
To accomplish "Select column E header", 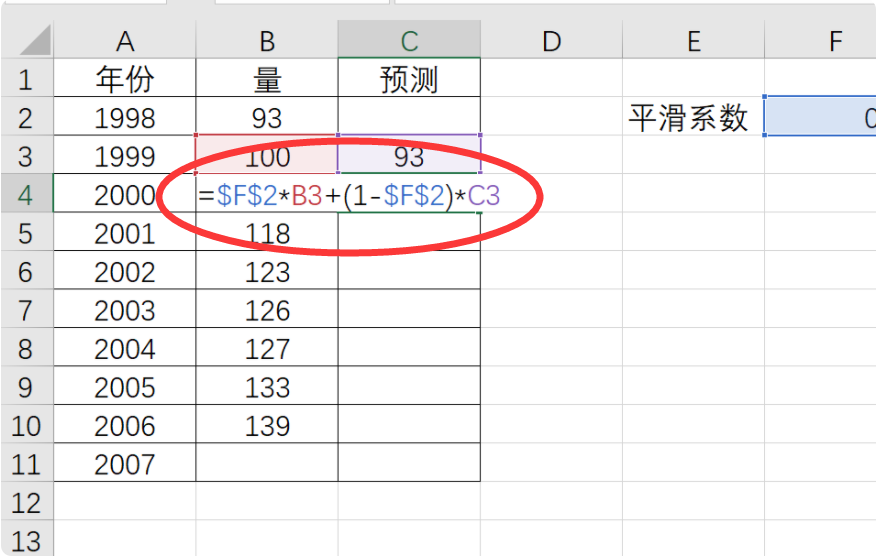I will click(x=694, y=40).
